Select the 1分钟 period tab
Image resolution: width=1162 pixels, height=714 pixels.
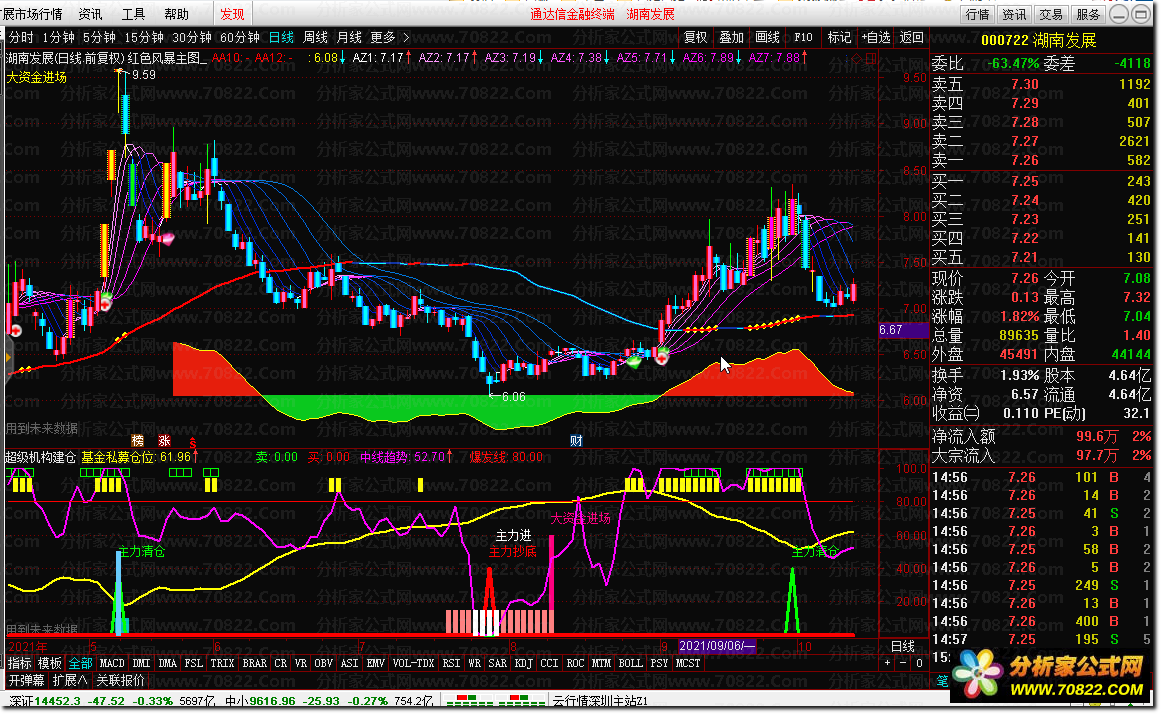point(59,37)
